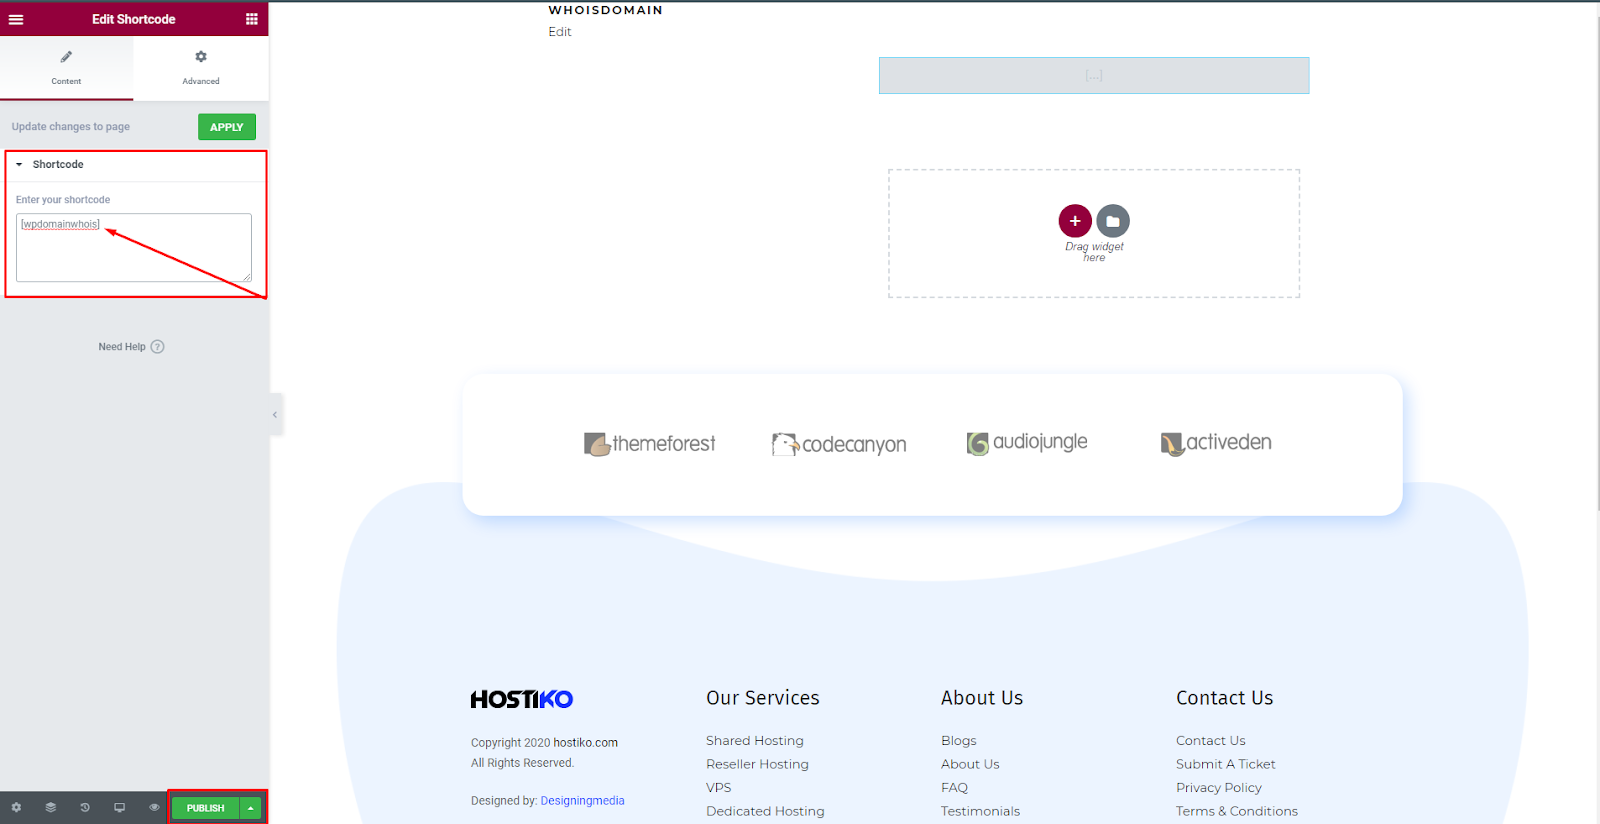This screenshot has width=1600, height=824.
Task: Add a template with the folder icon
Action: [x=1113, y=221]
